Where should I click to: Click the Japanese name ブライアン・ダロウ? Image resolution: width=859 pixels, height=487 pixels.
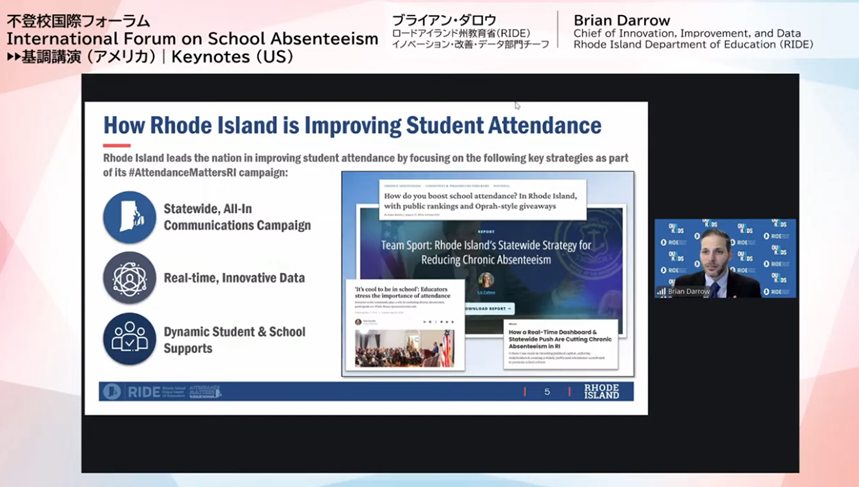coord(444,20)
